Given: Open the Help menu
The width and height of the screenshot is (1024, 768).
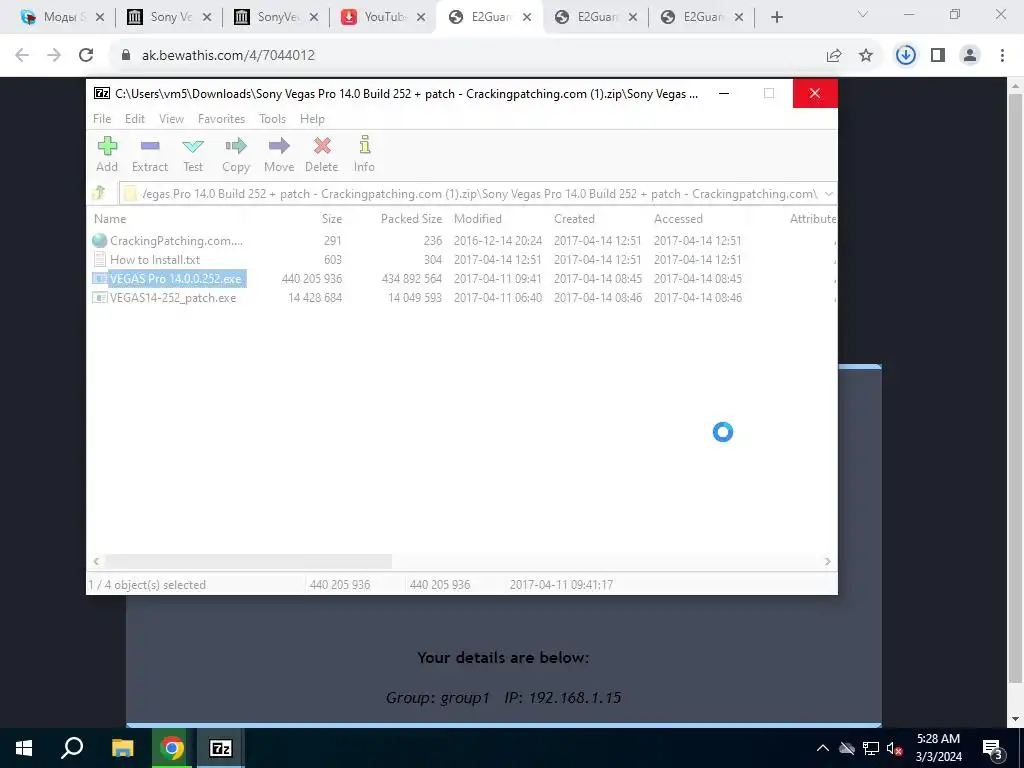Looking at the screenshot, I should point(312,119).
